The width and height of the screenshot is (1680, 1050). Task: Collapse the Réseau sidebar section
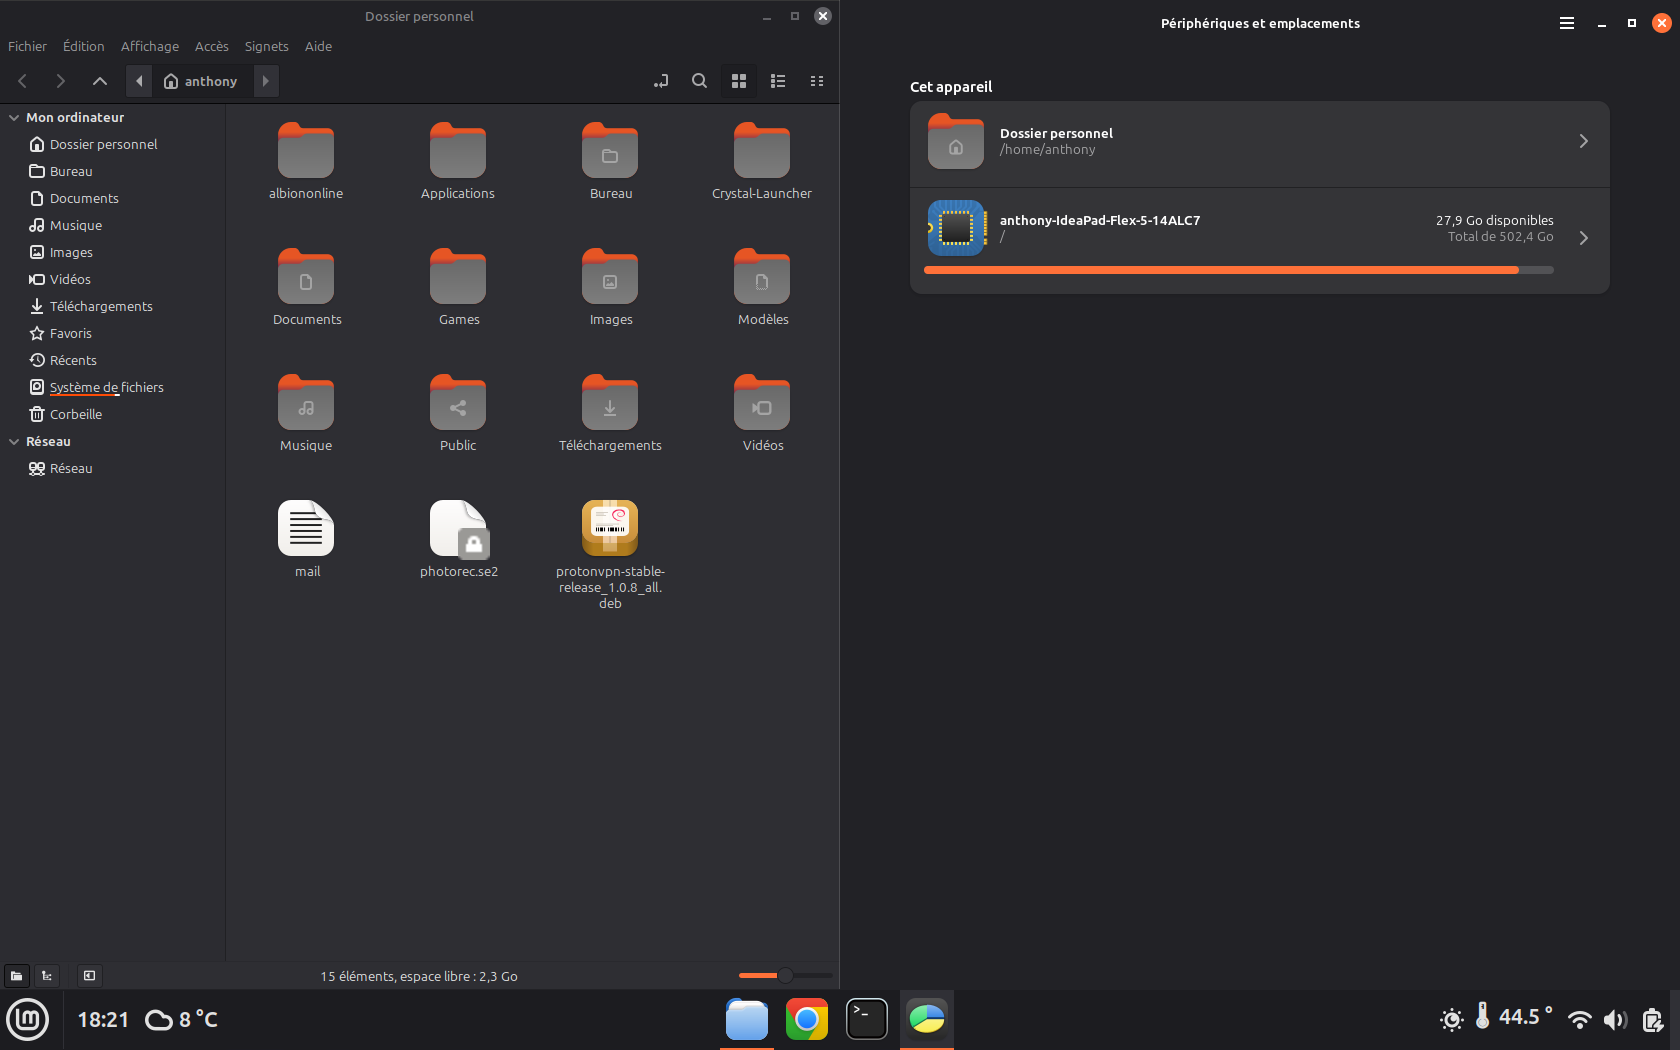(14, 442)
